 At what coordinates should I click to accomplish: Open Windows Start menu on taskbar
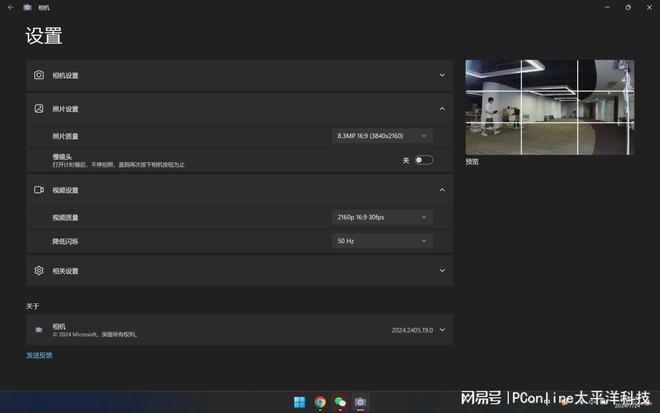[299, 402]
